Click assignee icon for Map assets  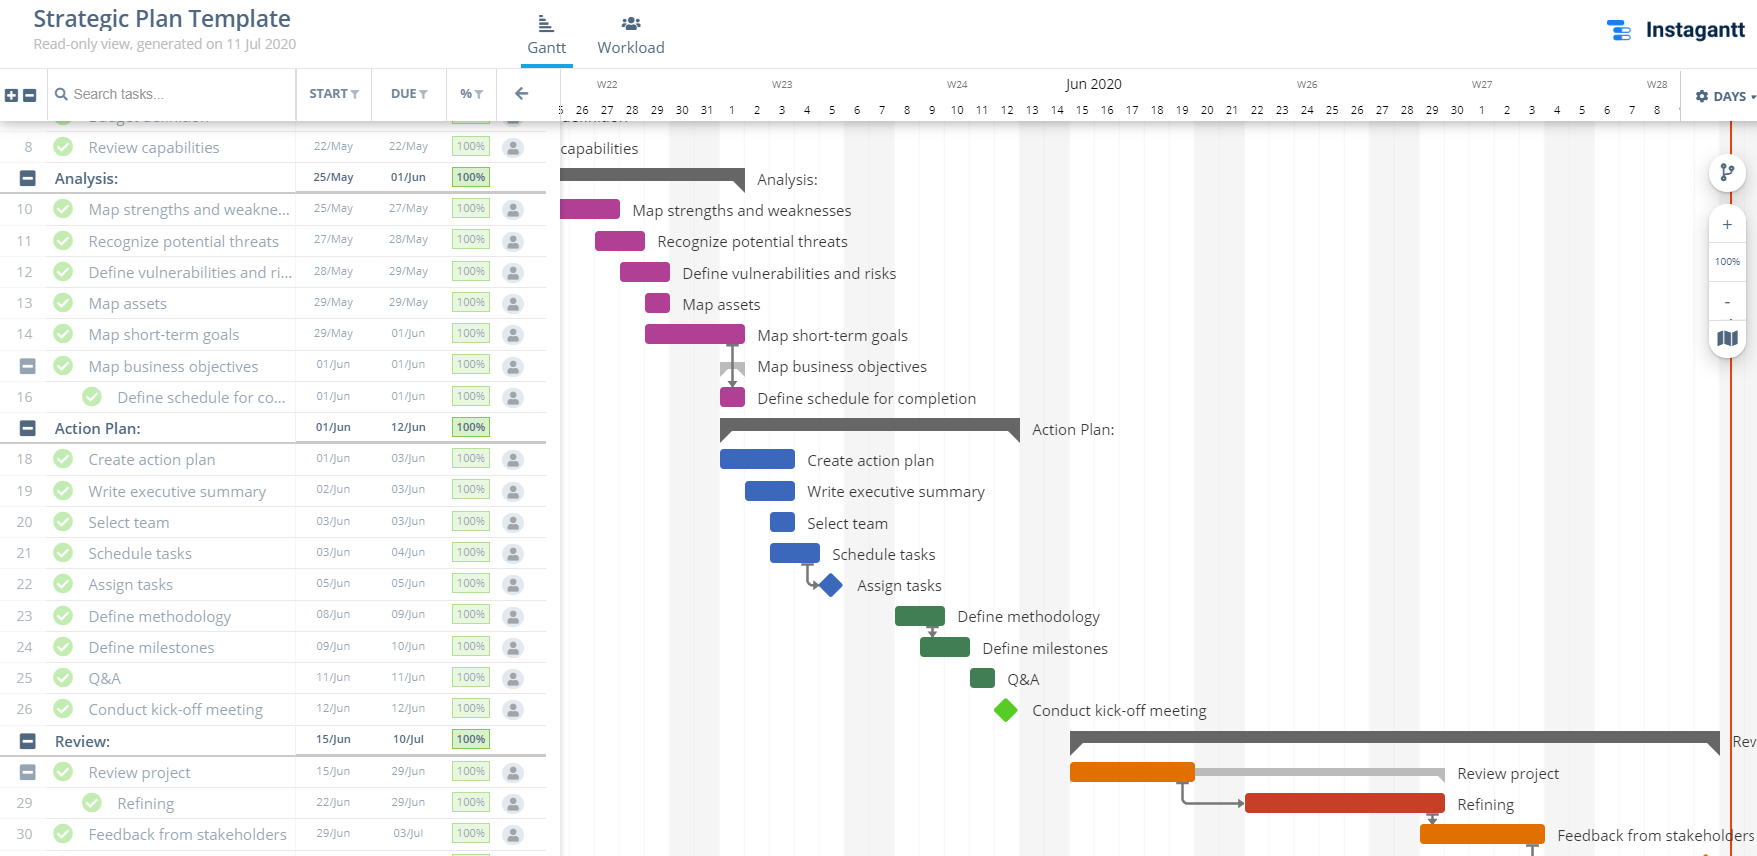point(513,303)
